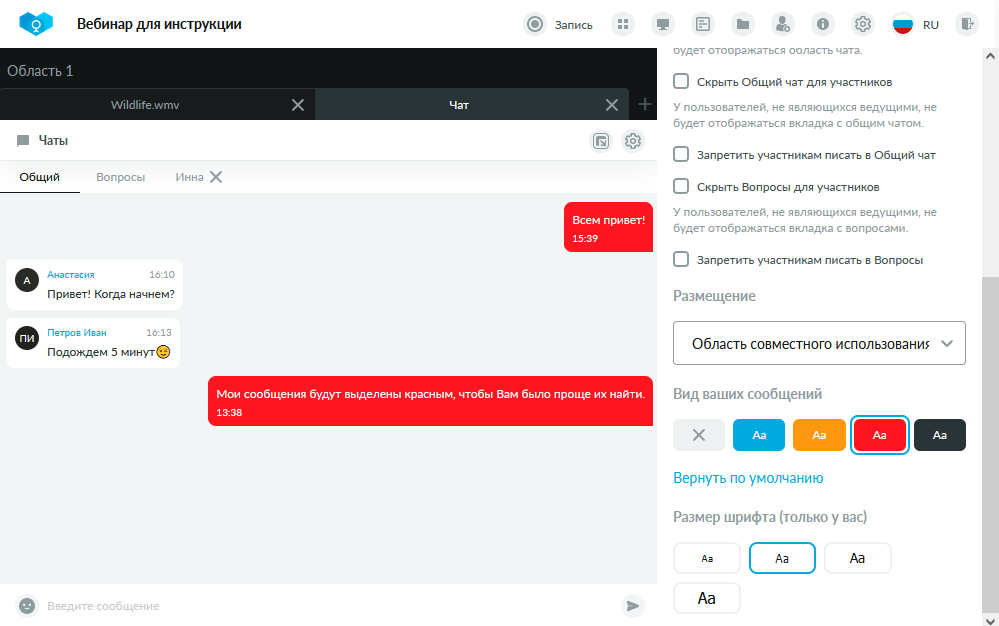999x626 pixels.
Task: Open the participants settings user icon
Action: 782,24
